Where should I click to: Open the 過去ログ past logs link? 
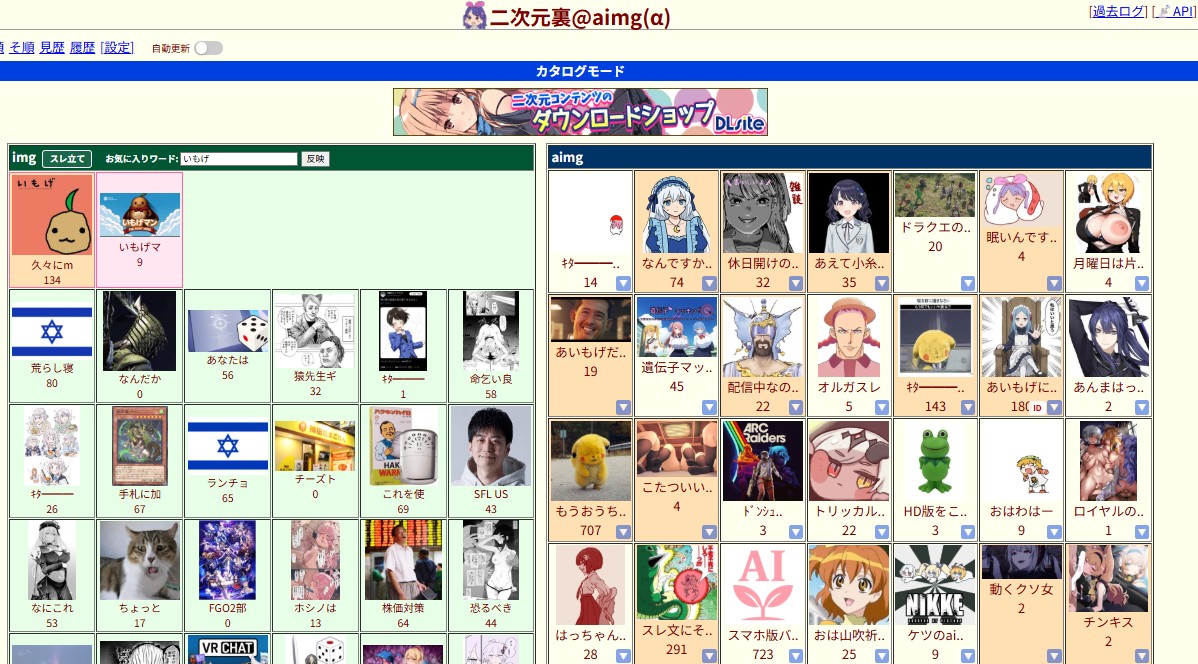1118,11
